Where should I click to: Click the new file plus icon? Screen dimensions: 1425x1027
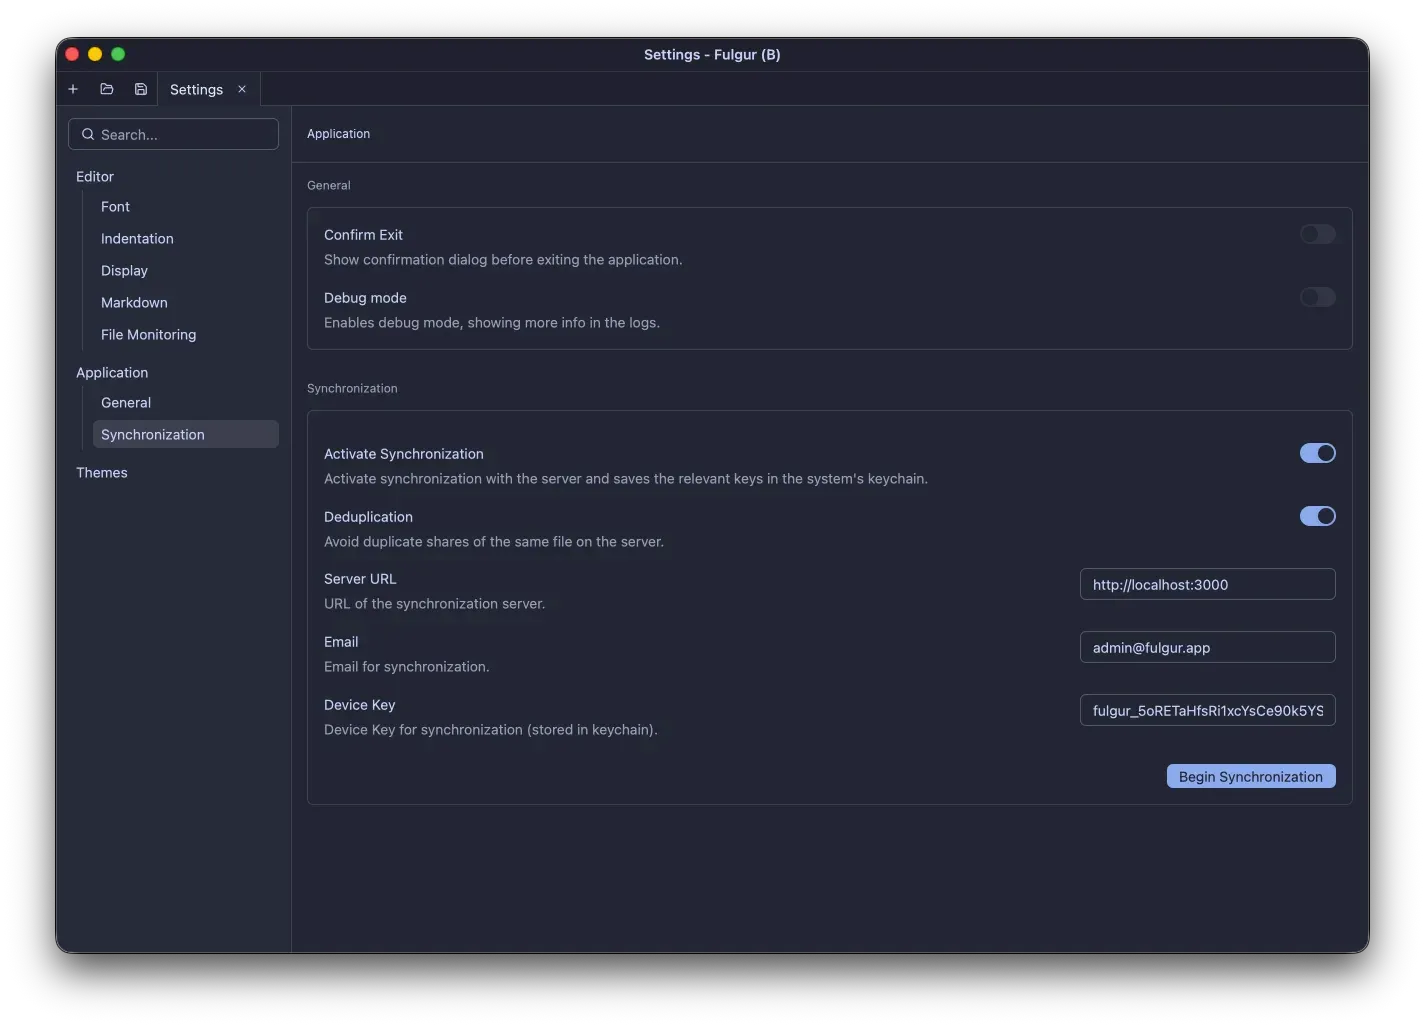pyautogui.click(x=72, y=89)
